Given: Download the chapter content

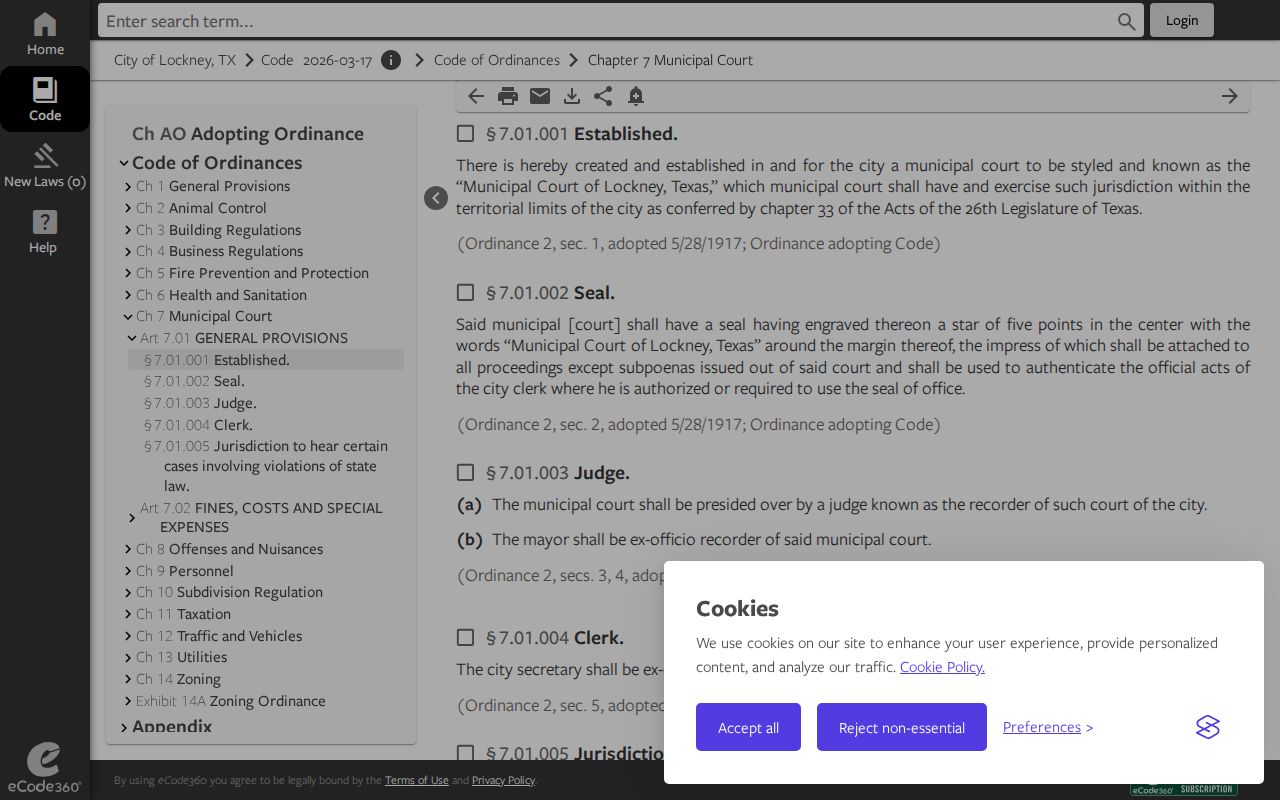Looking at the screenshot, I should pos(572,96).
